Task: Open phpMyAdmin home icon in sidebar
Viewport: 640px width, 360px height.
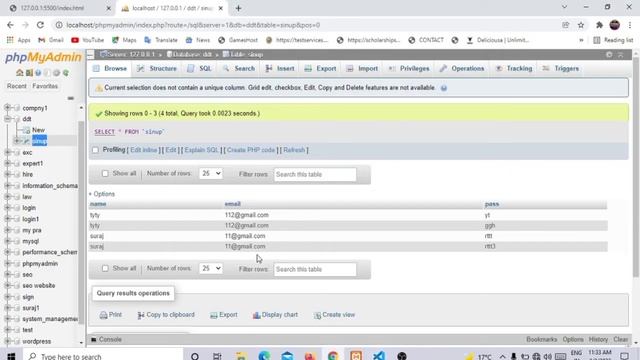Action: tap(20, 73)
